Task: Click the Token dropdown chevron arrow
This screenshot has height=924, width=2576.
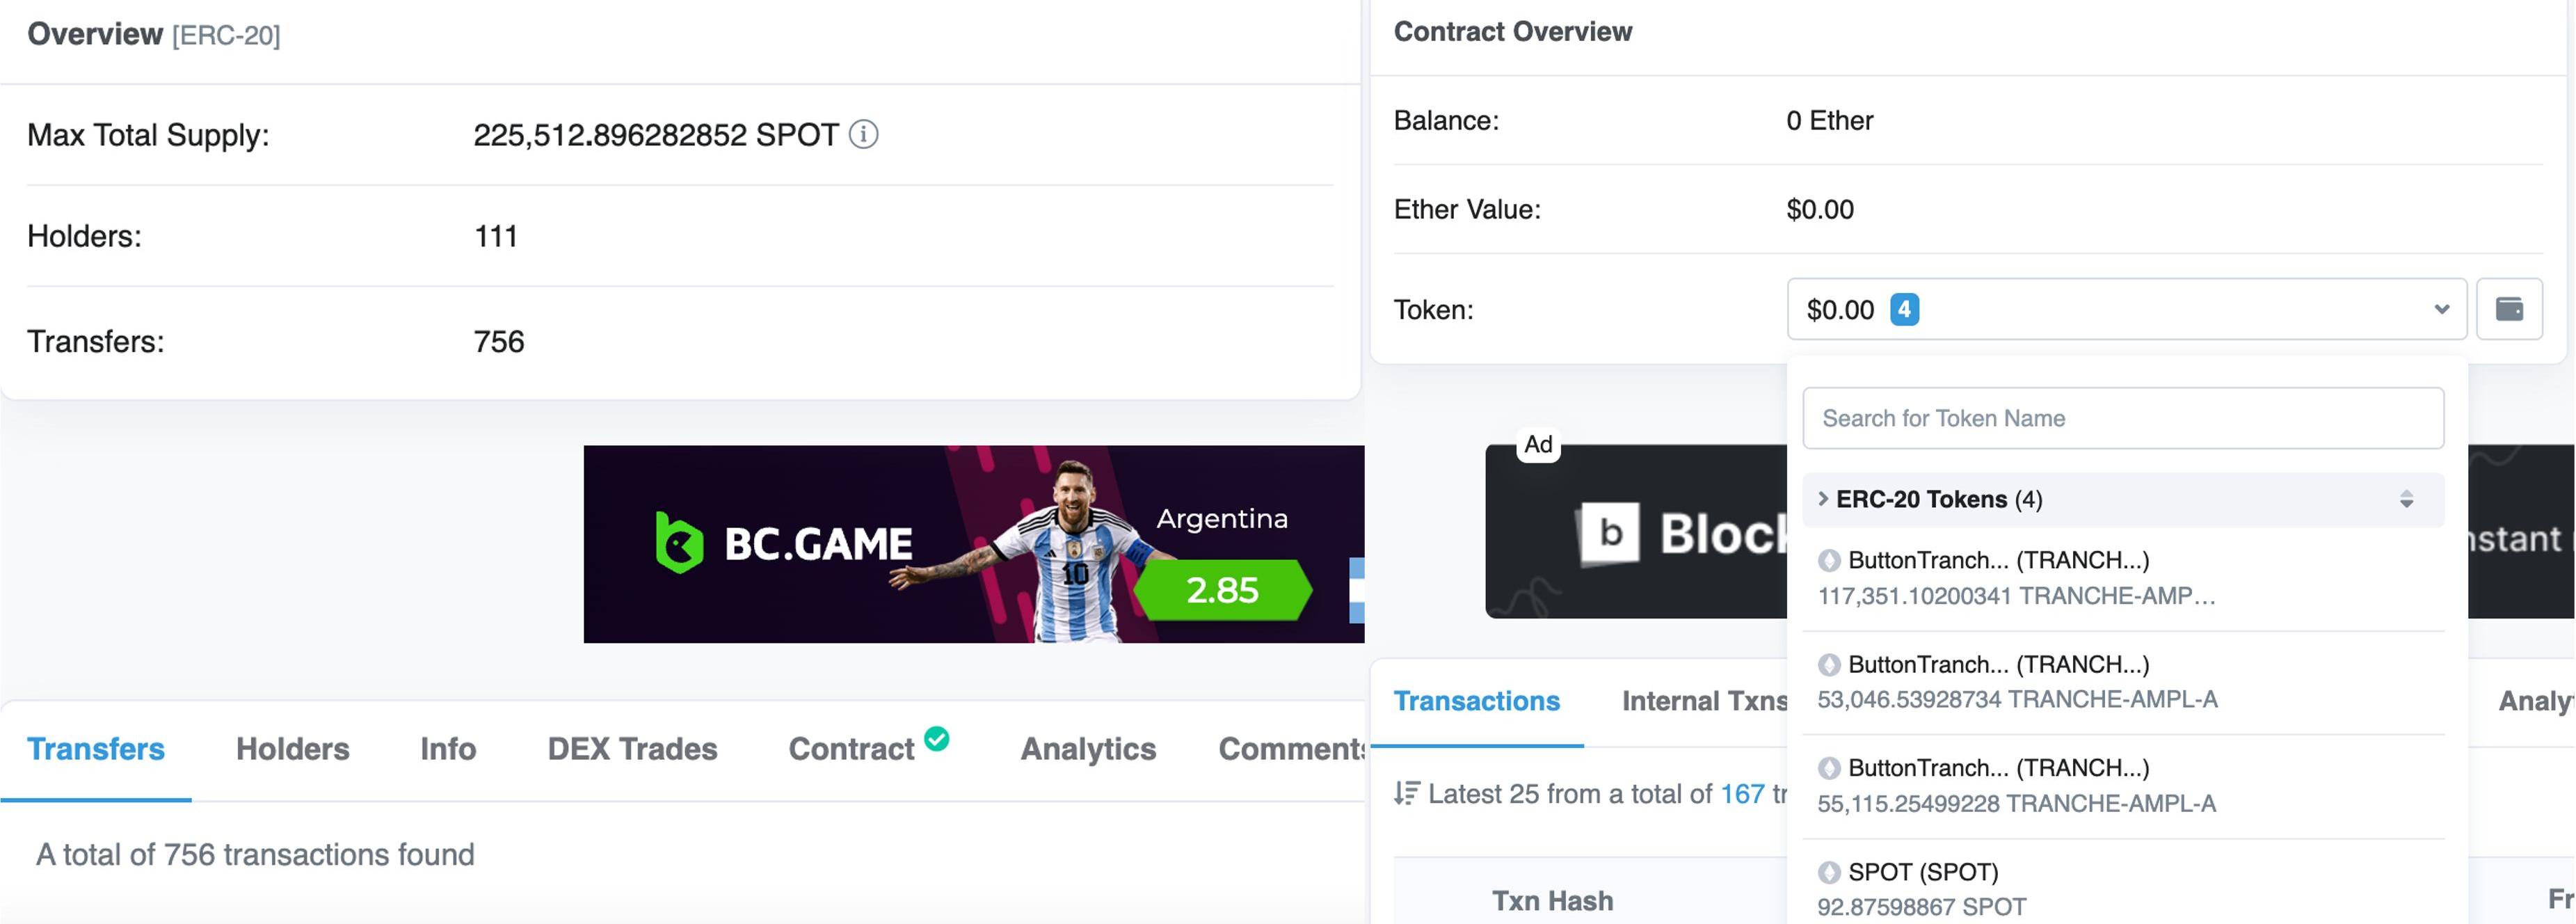Action: coord(2442,309)
